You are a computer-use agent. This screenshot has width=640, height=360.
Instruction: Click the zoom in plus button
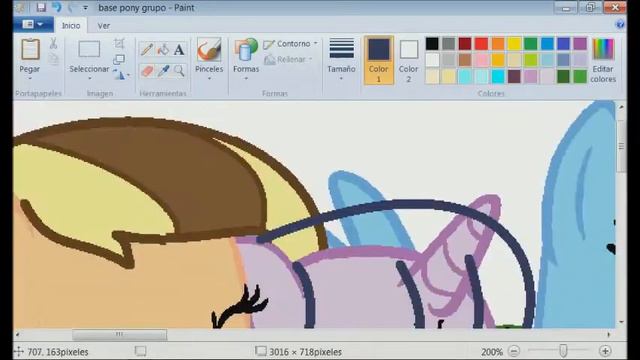click(x=605, y=351)
